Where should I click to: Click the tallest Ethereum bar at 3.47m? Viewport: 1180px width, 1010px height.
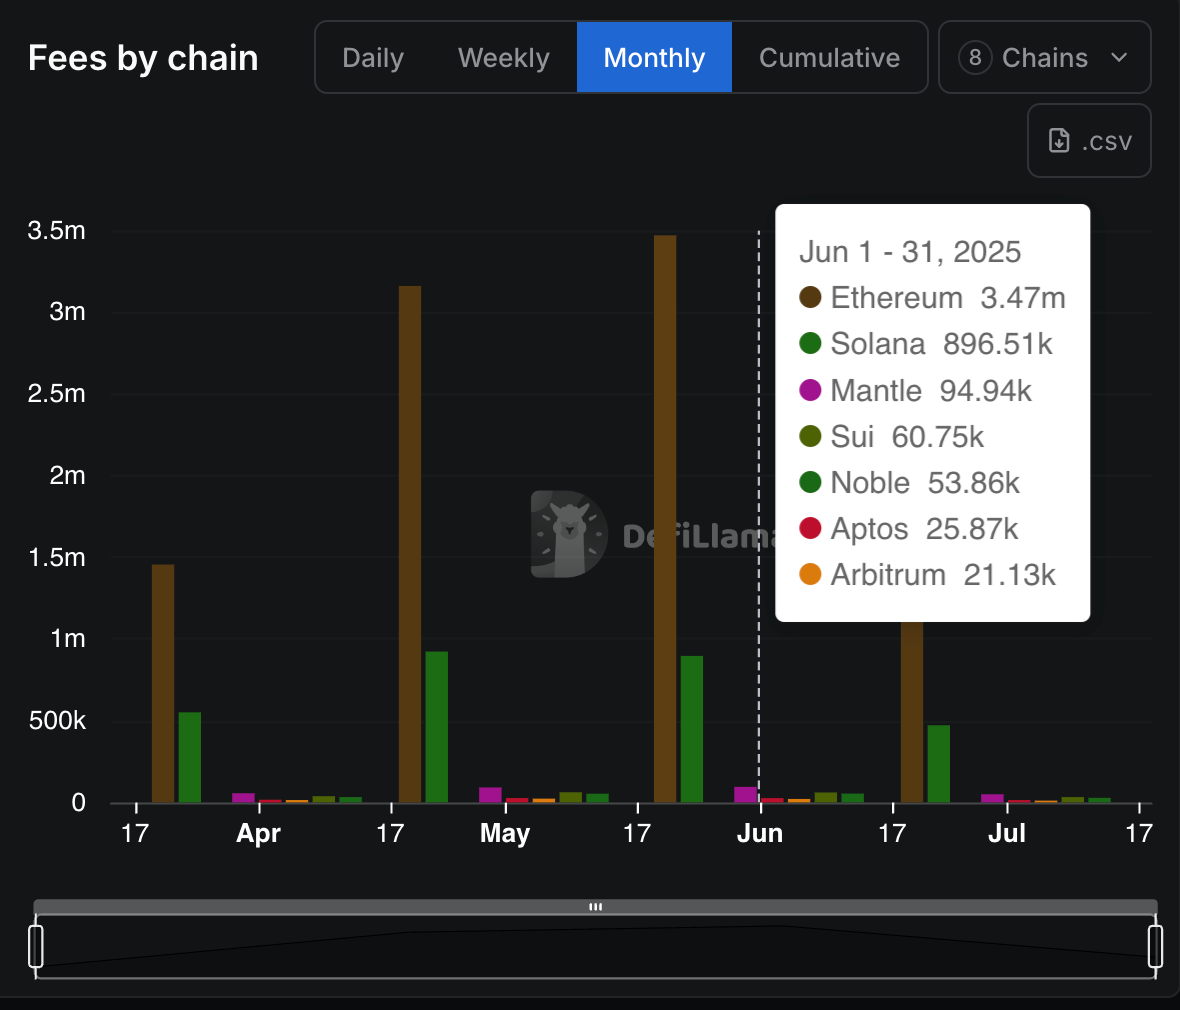click(665, 519)
